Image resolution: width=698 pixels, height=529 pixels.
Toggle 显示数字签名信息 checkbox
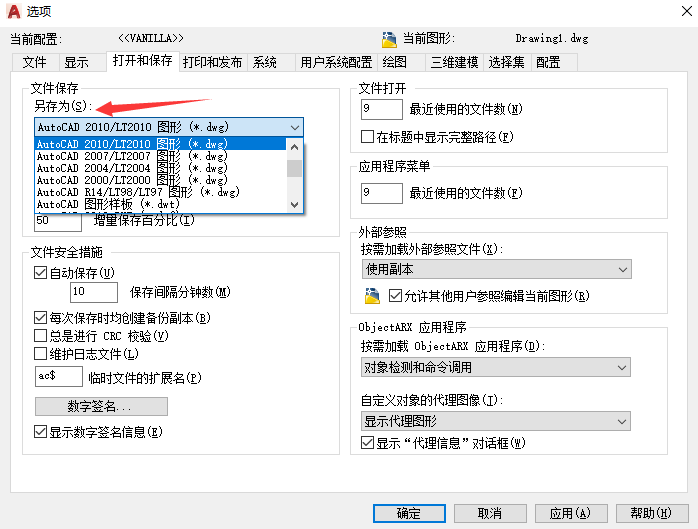pos(41,431)
